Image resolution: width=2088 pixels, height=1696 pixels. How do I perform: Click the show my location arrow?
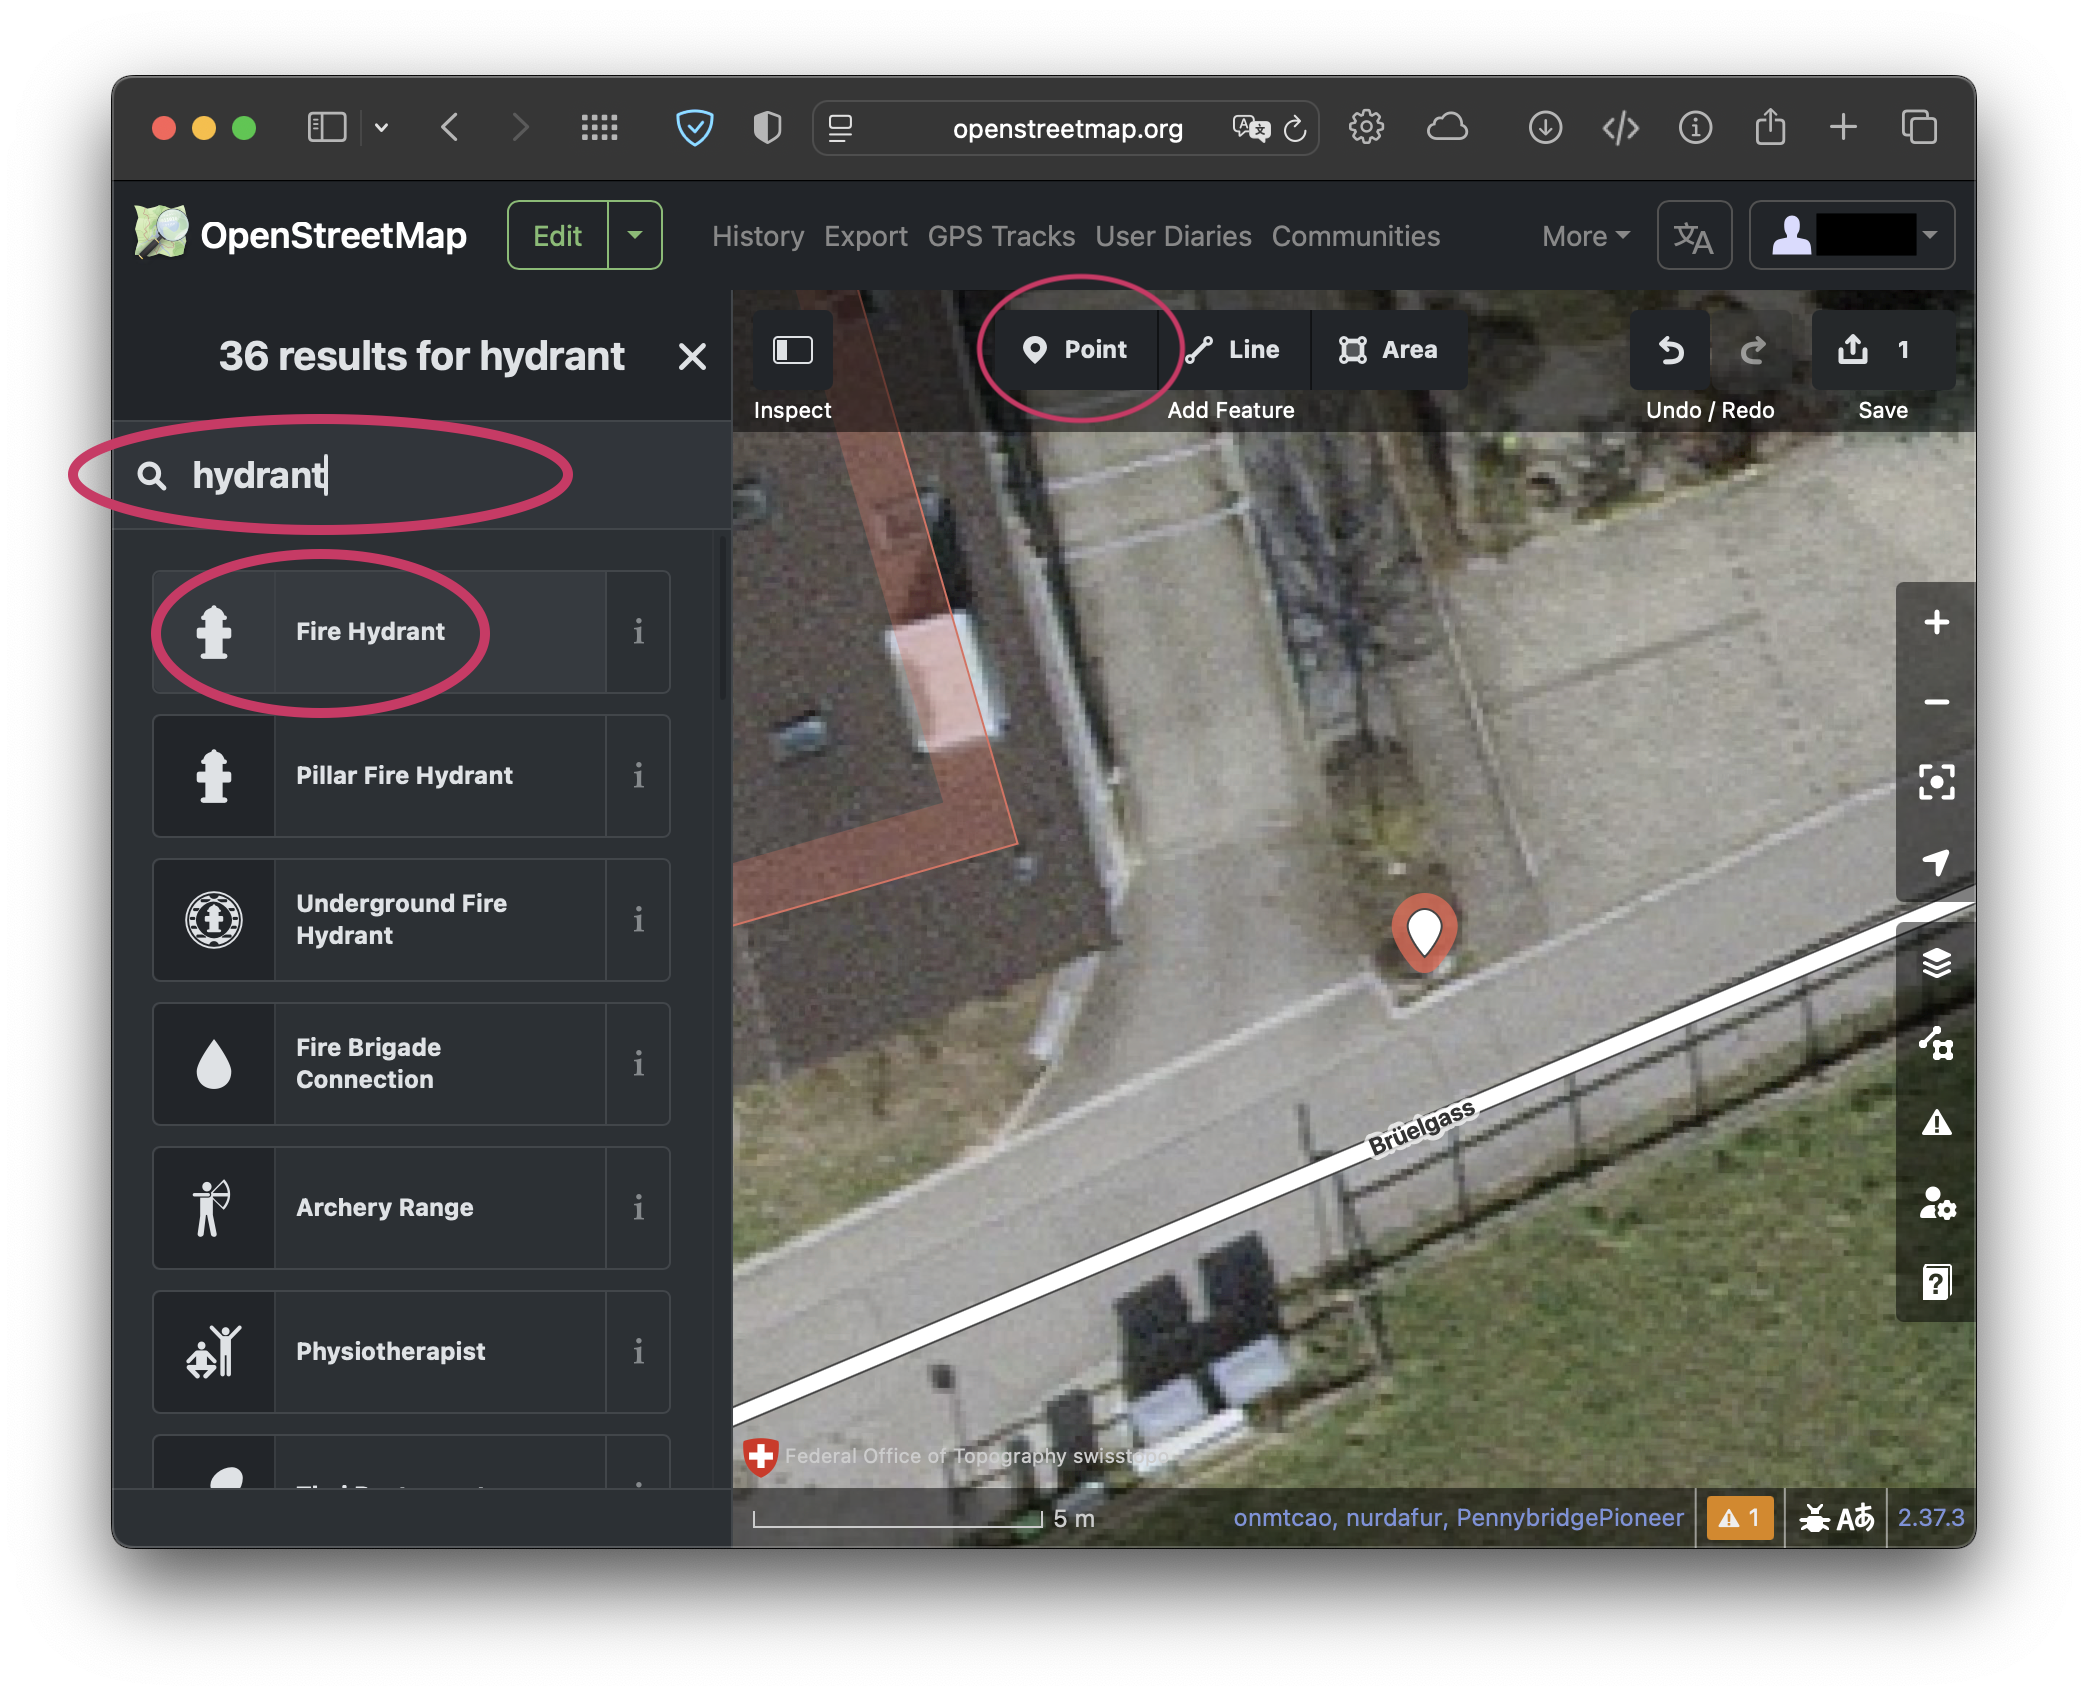tap(1936, 862)
